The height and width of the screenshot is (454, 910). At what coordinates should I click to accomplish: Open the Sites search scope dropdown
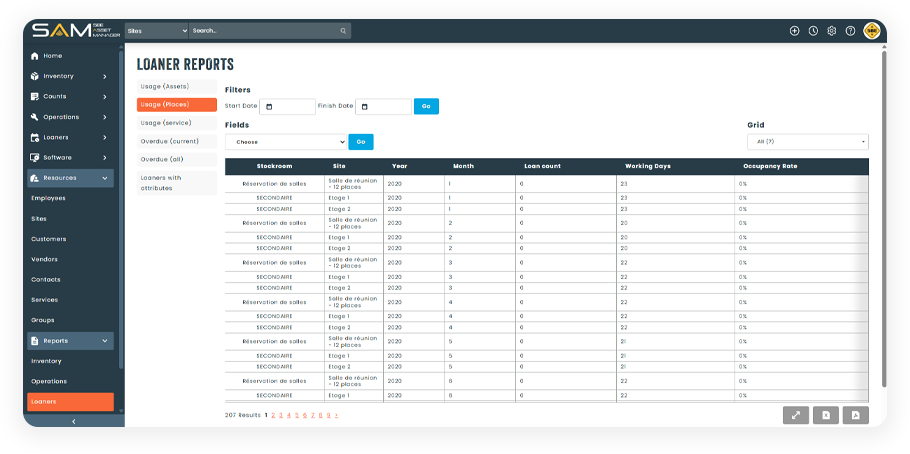point(156,31)
